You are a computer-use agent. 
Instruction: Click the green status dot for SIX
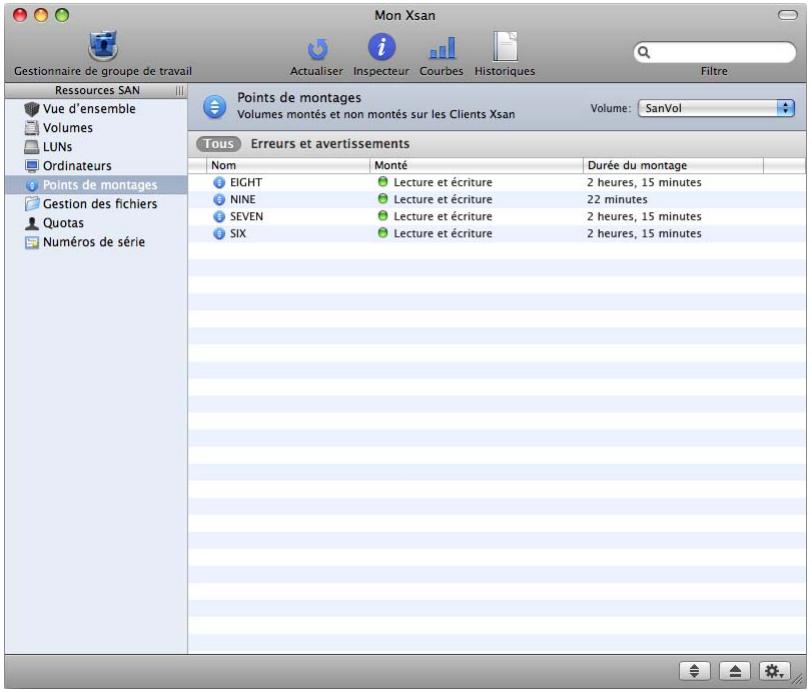point(383,233)
